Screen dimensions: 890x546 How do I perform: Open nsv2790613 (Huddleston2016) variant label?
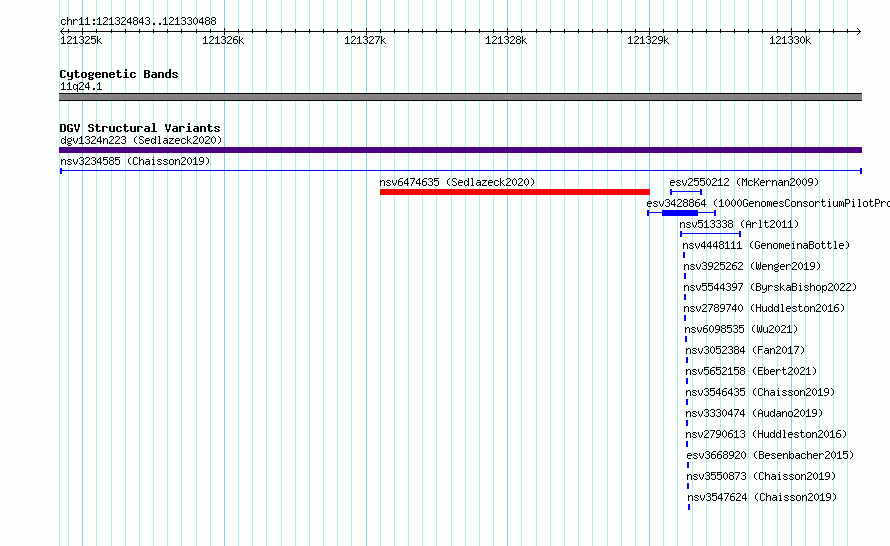tap(766, 434)
